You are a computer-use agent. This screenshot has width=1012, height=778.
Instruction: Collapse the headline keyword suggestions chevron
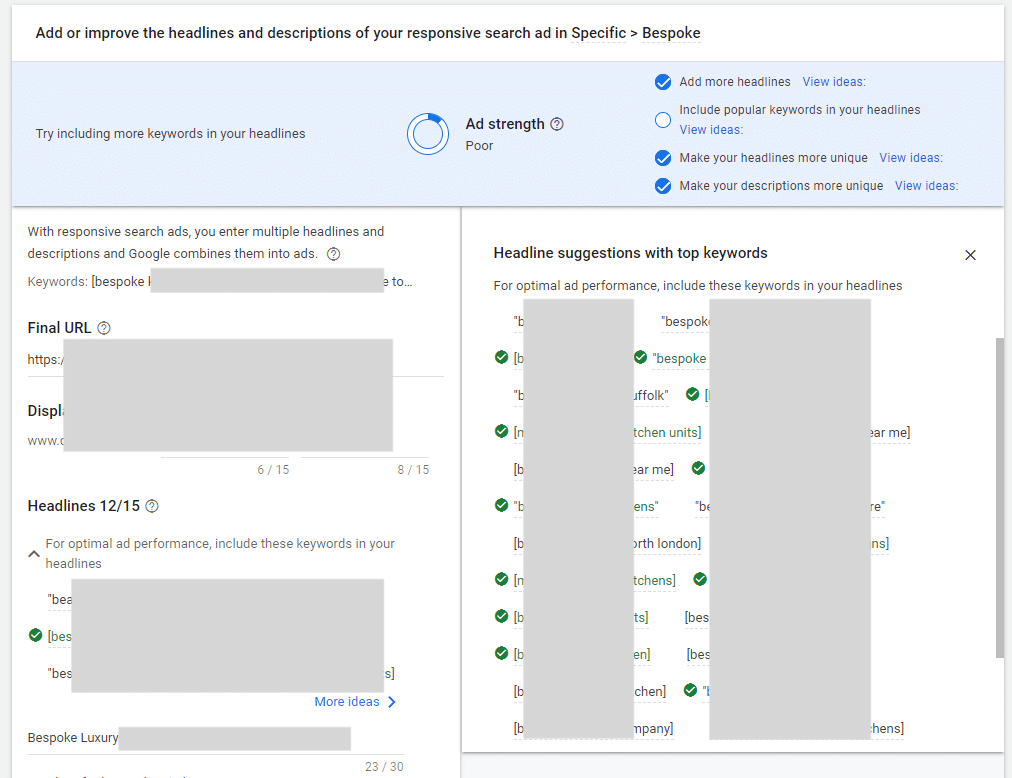click(34, 553)
